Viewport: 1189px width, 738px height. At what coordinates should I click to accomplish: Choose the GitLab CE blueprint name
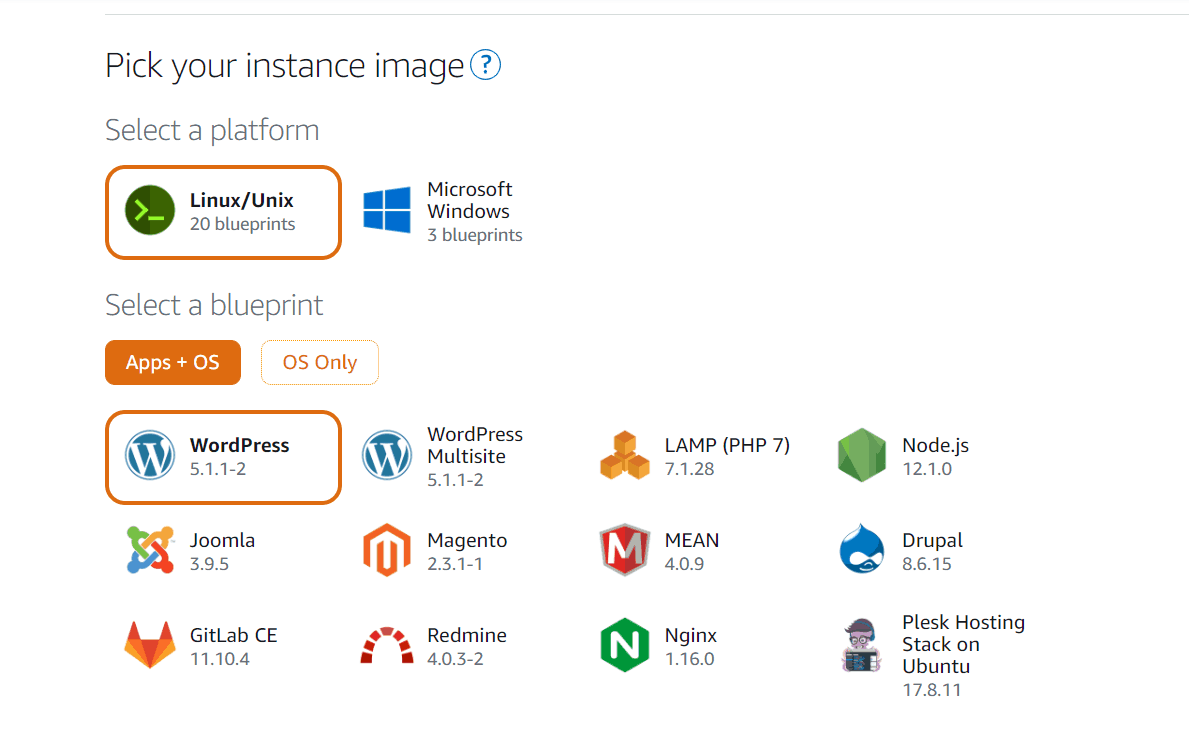coord(234,635)
